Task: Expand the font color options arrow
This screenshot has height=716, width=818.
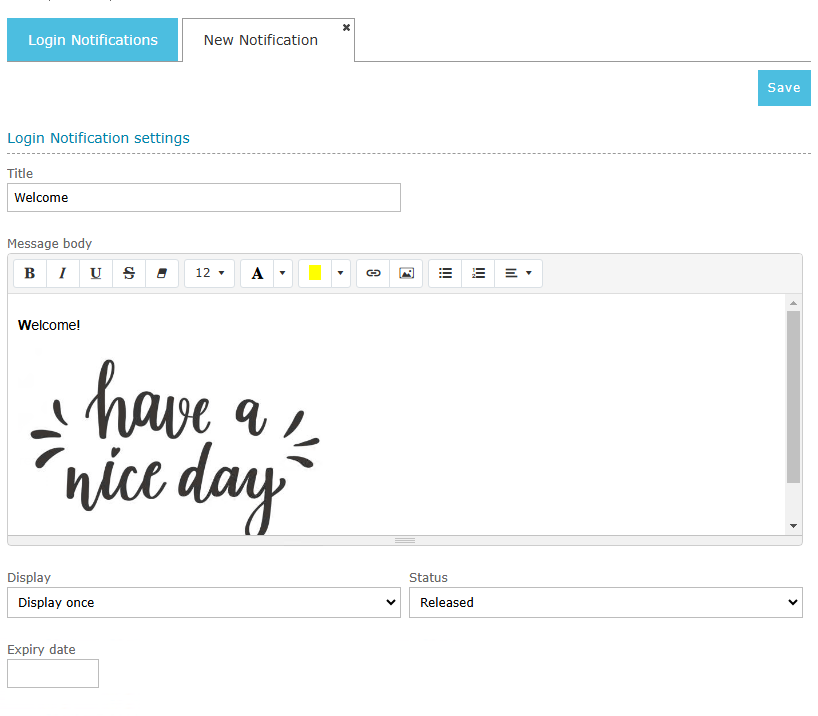Action: coord(283,273)
